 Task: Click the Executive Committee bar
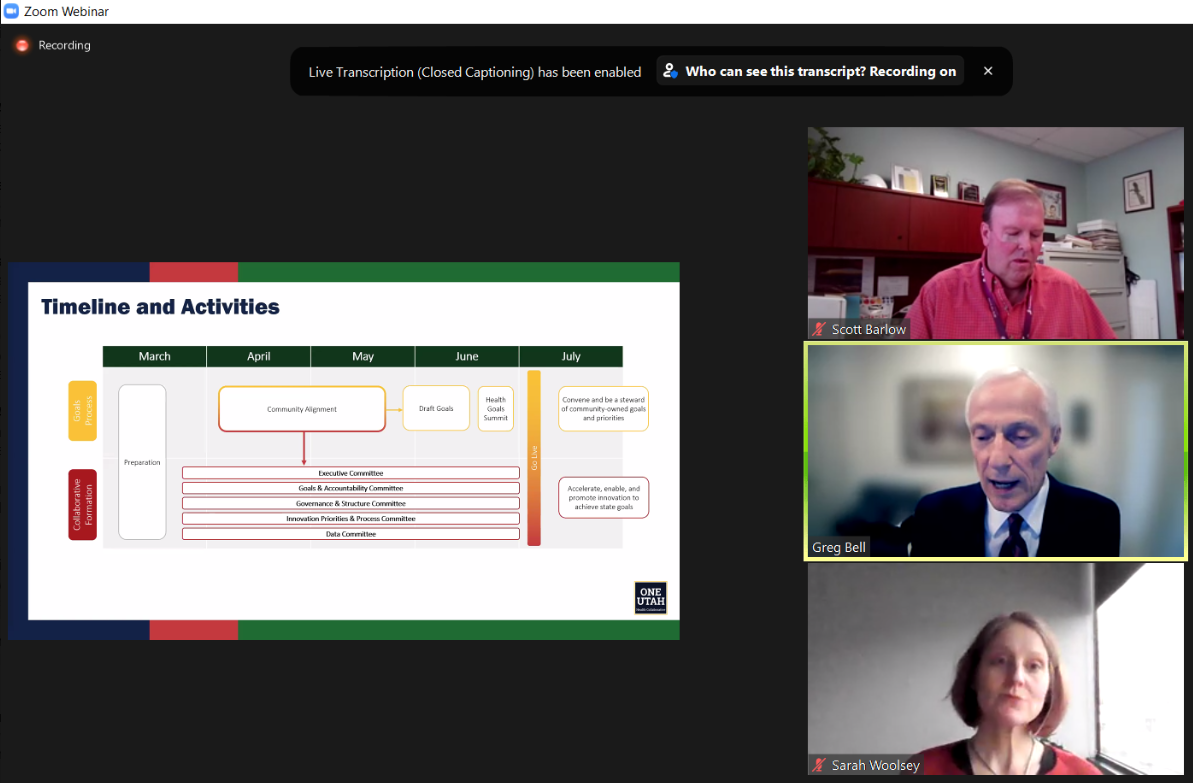(x=350, y=473)
